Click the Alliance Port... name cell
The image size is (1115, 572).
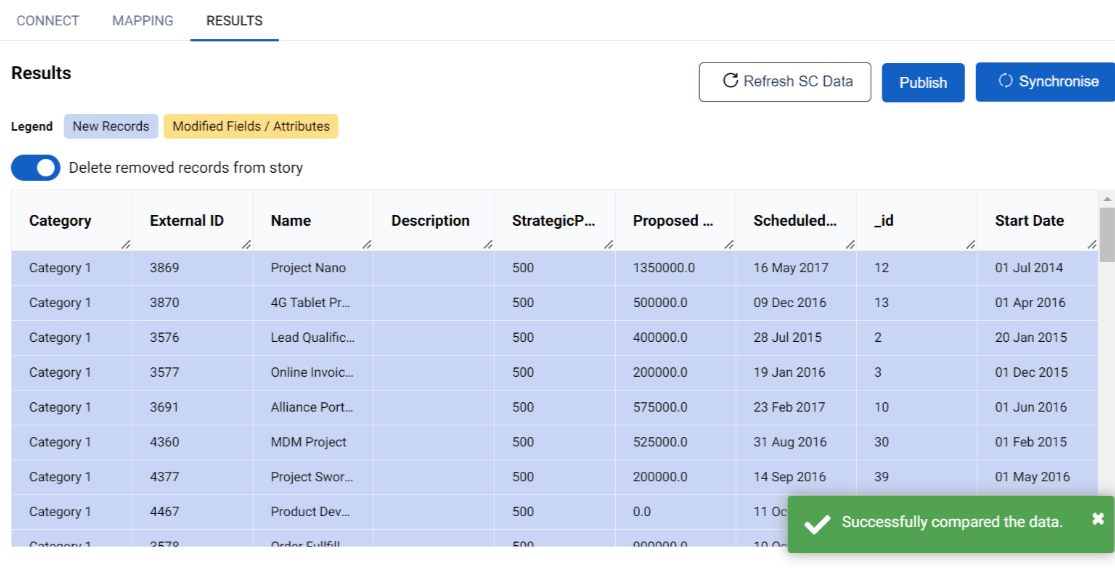click(314, 408)
